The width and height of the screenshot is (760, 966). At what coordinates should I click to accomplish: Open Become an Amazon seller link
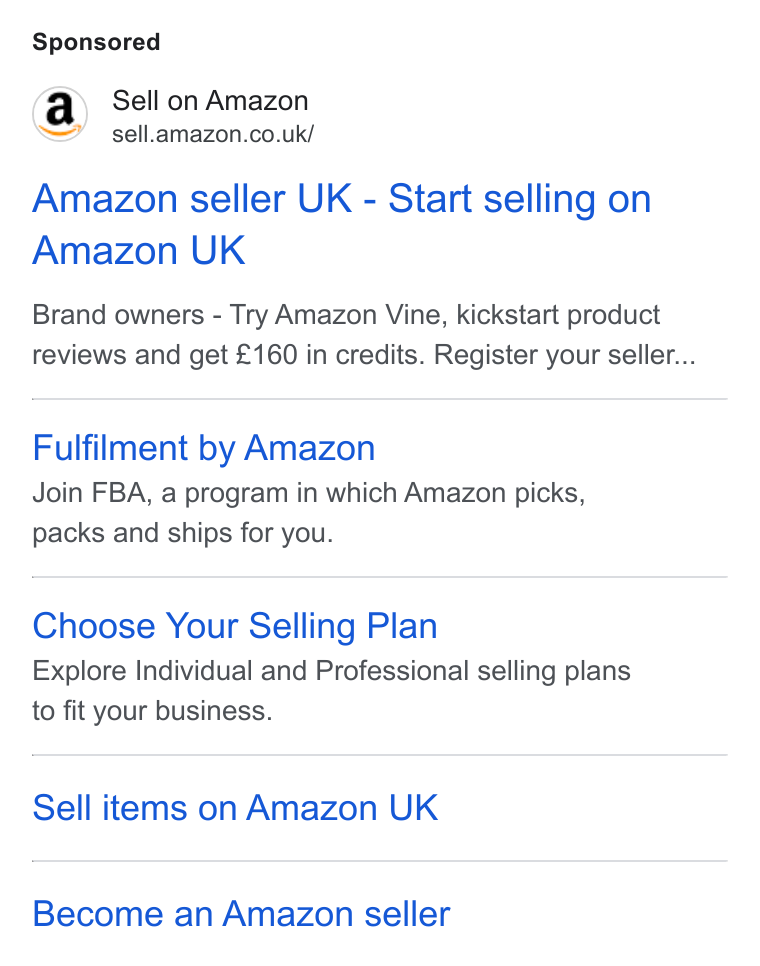point(241,914)
